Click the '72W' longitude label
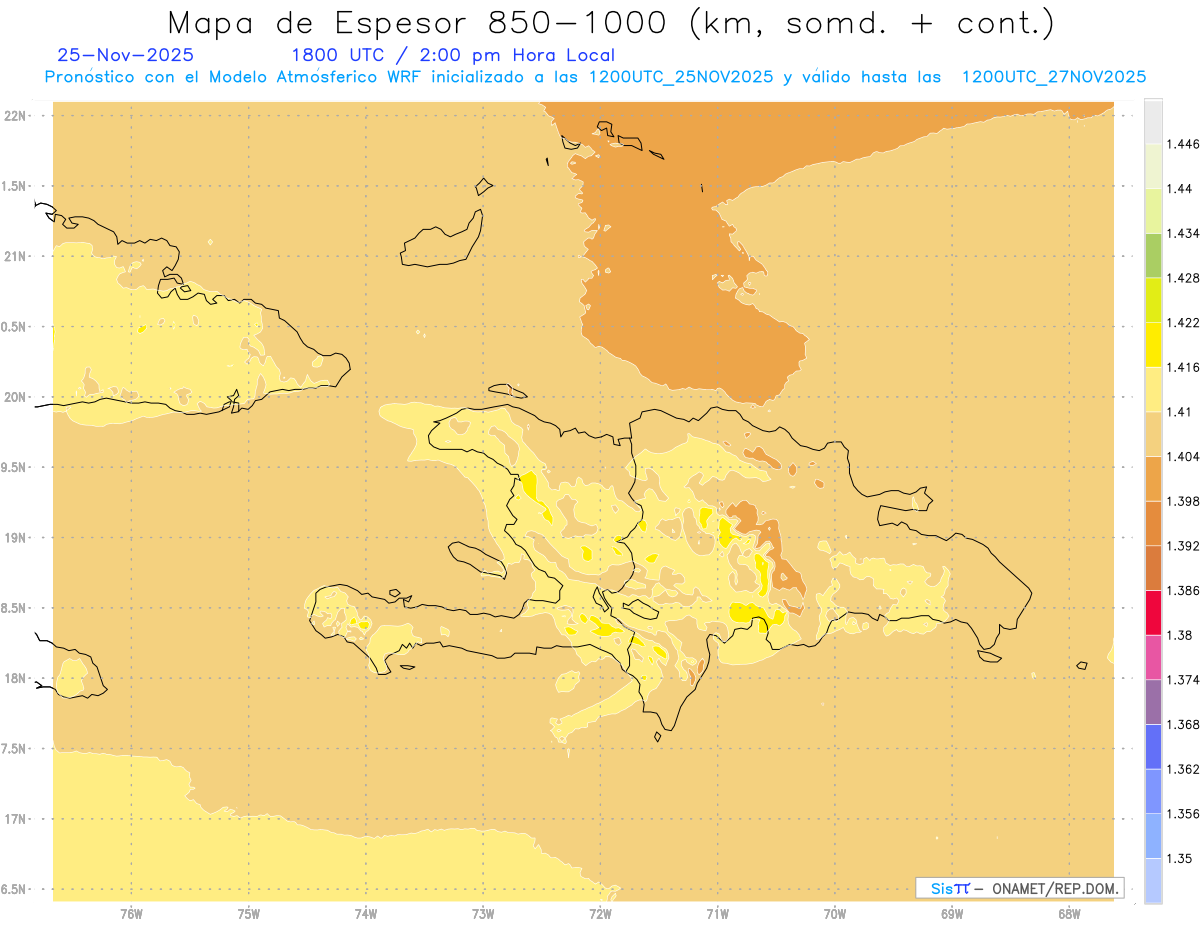 tap(600, 913)
